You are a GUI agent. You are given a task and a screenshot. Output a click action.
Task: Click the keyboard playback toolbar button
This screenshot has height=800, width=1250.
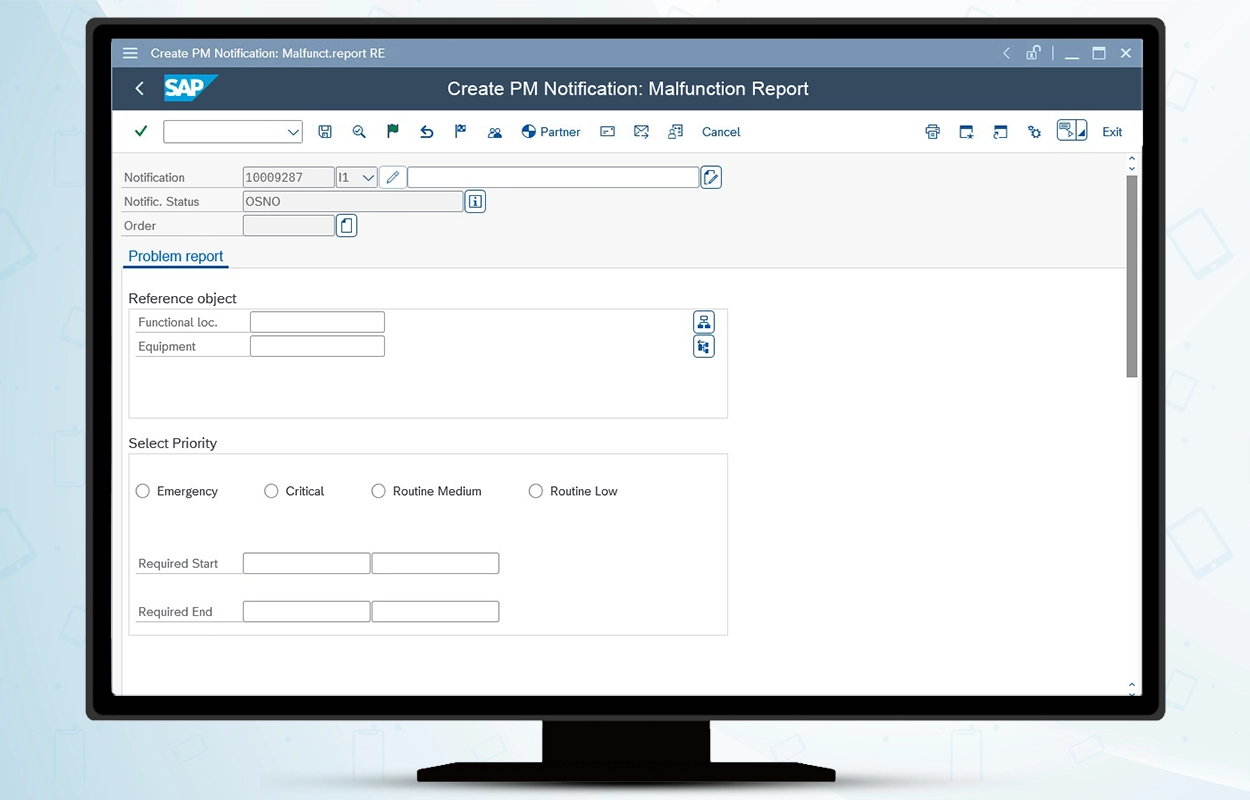pos(1067,131)
